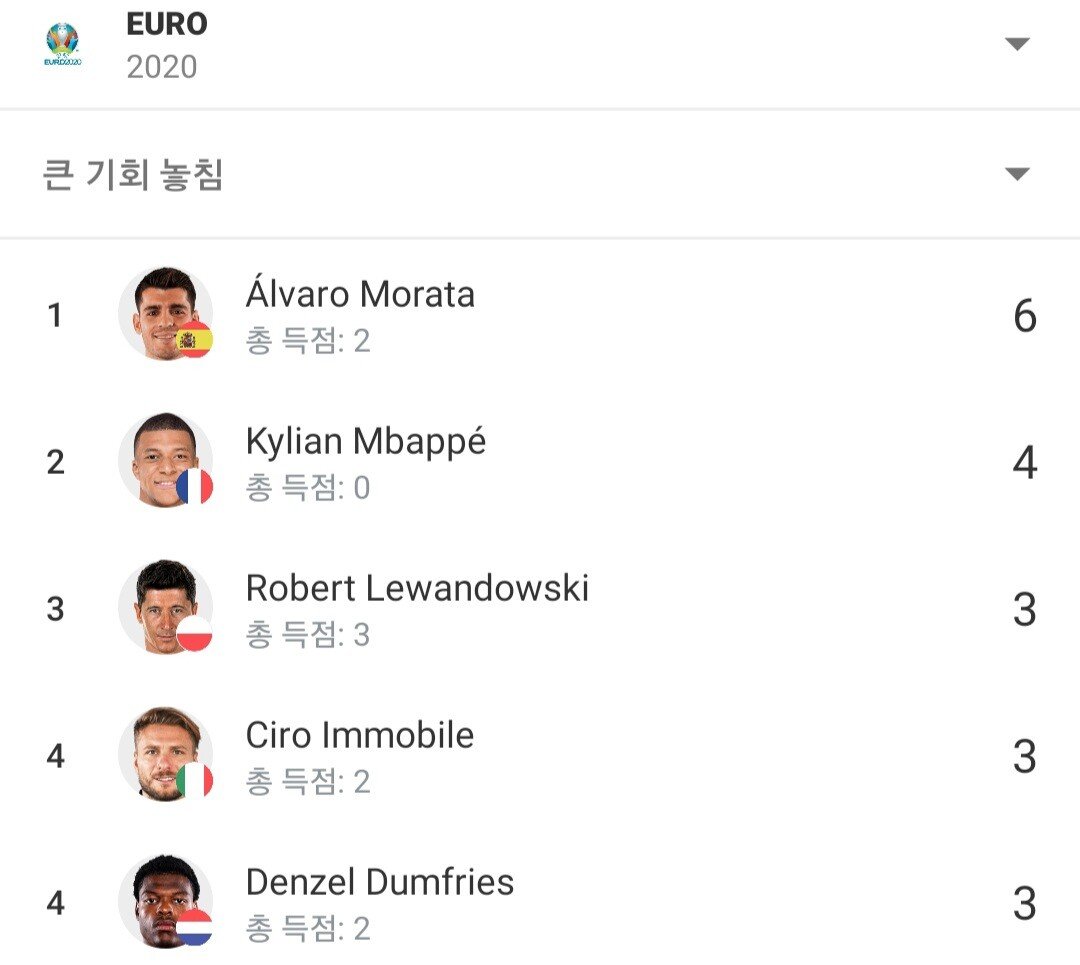This screenshot has width=1080, height=965.
Task: Click the EURO 2020 tournament logo
Action: (x=62, y=45)
